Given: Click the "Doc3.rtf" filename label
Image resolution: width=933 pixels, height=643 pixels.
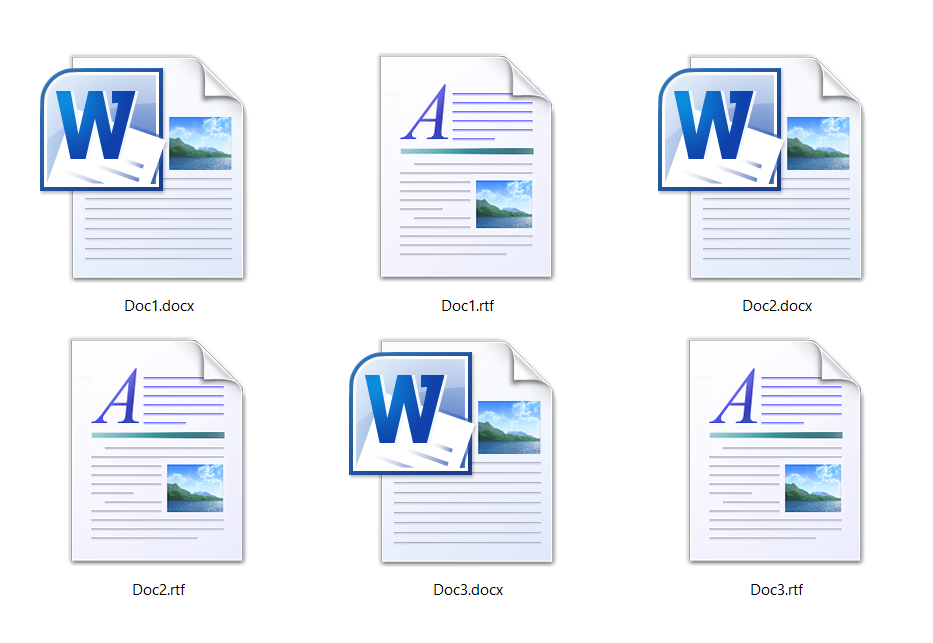Looking at the screenshot, I should pos(776,590).
